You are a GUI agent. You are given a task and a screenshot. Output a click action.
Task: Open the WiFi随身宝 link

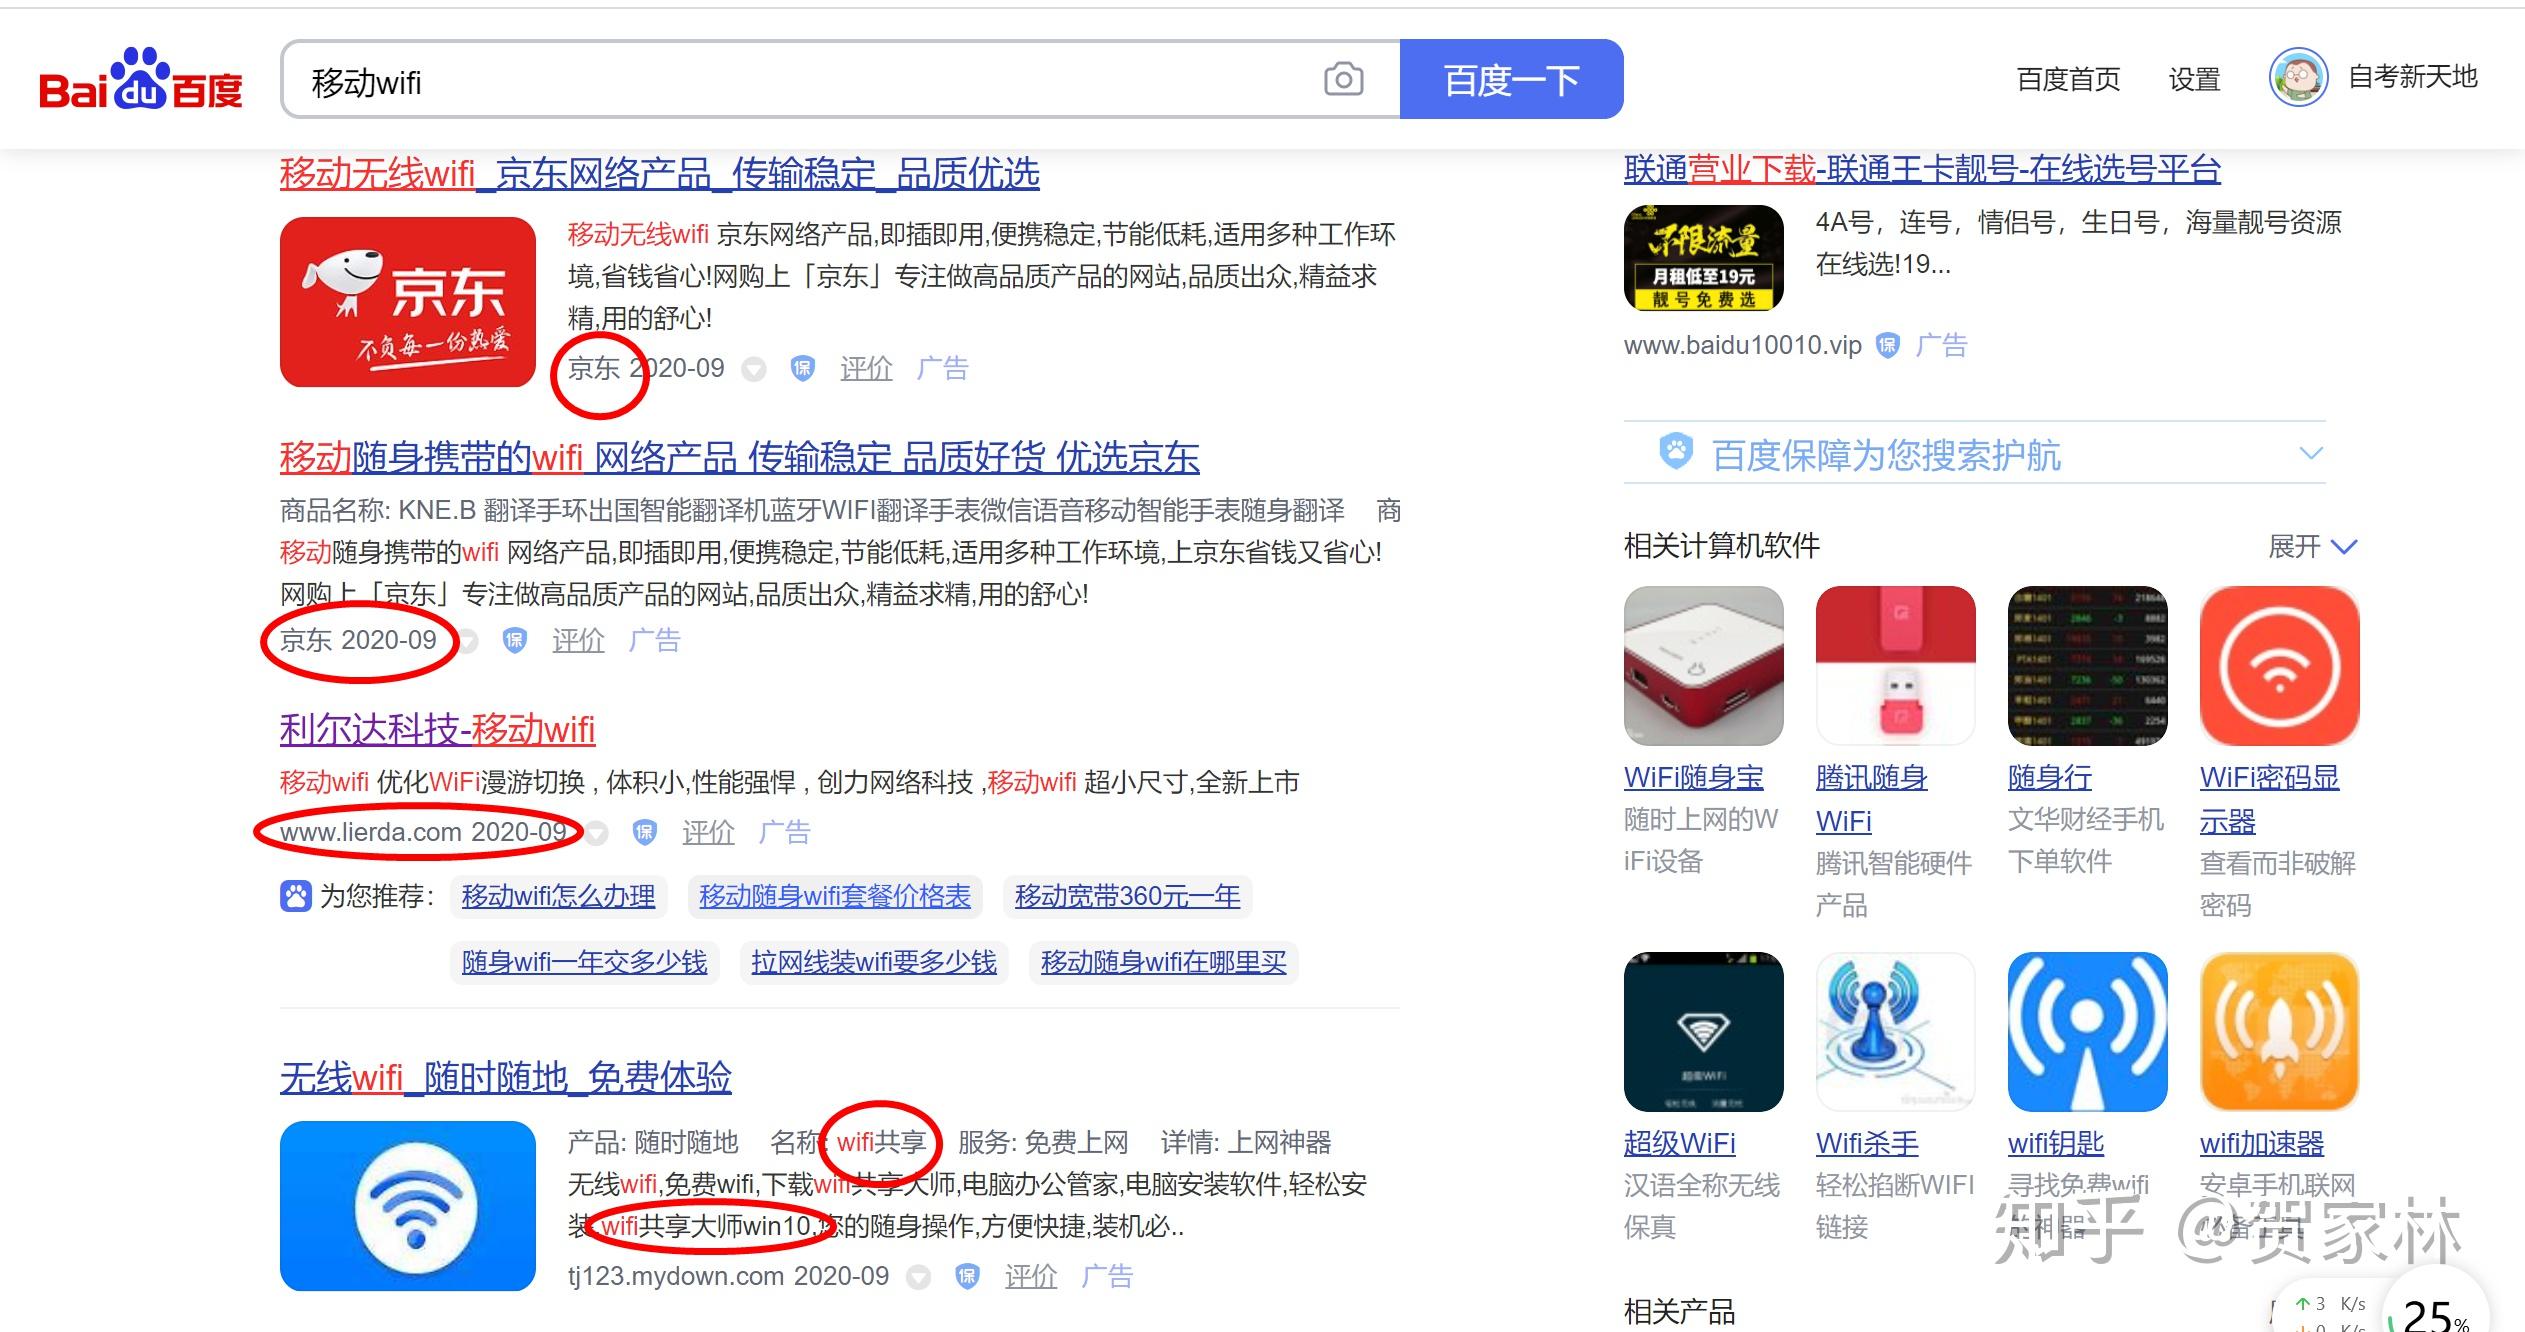tap(1693, 777)
